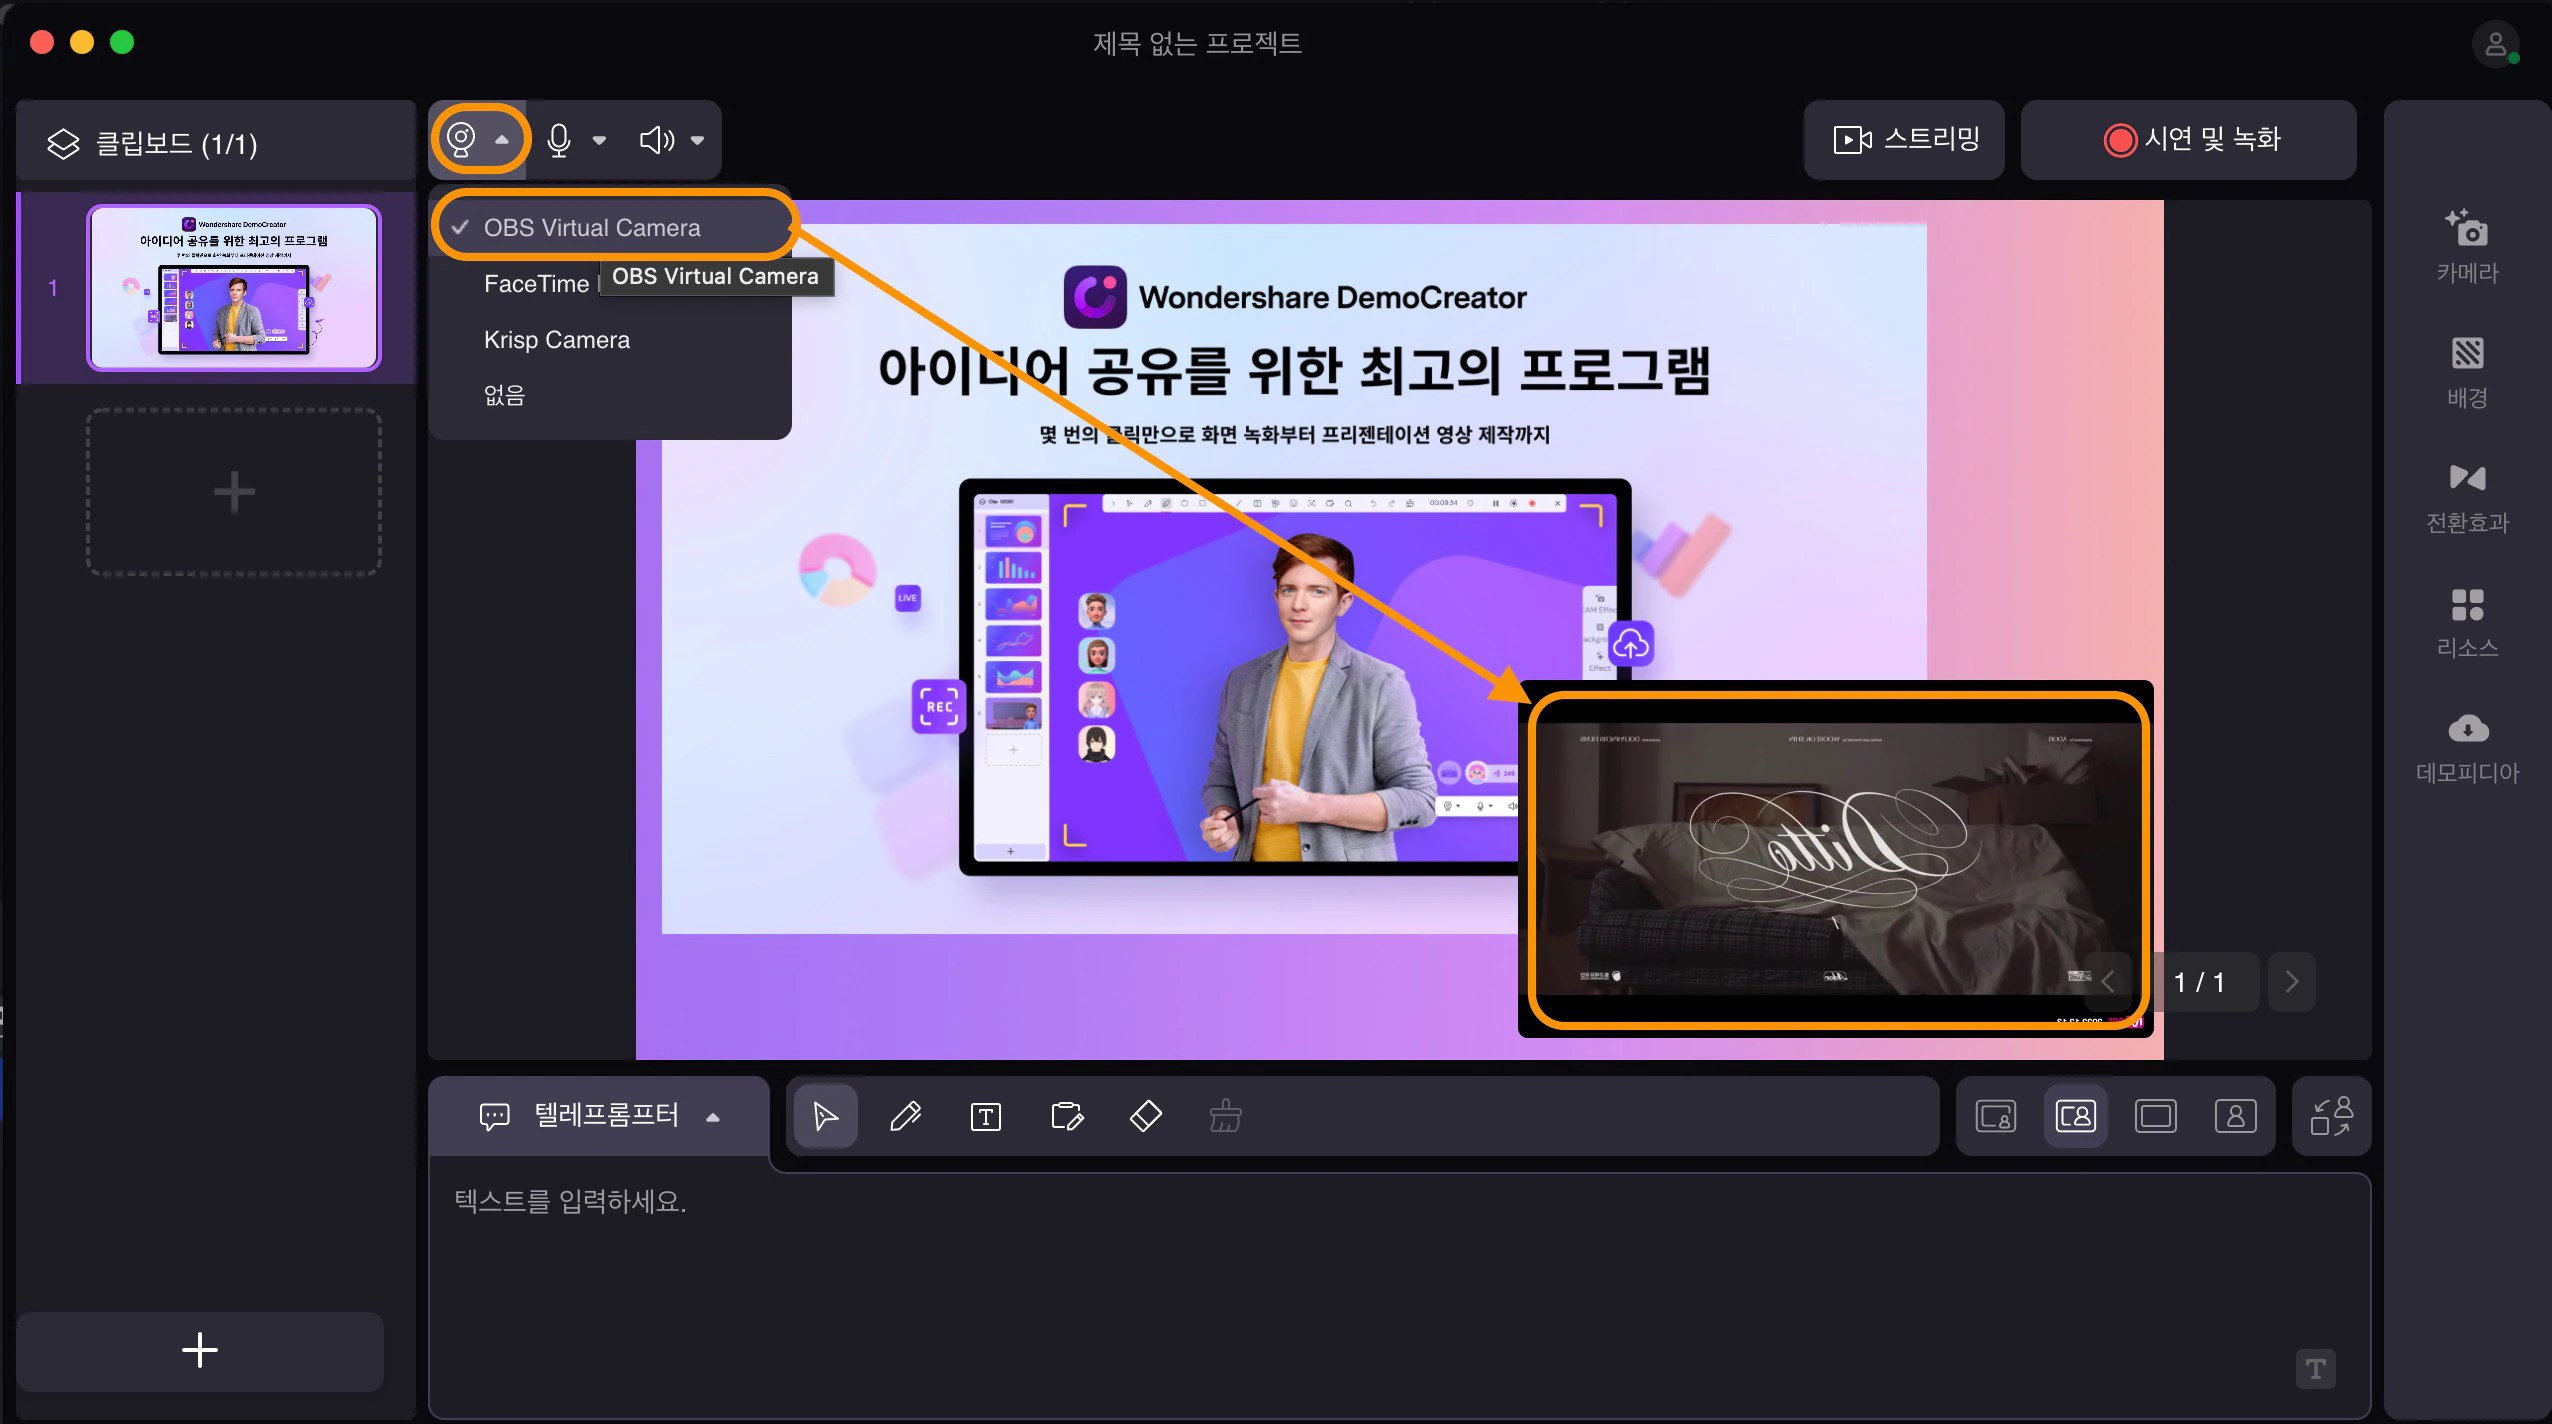Viewport: 2552px width, 1424px height.
Task: Open the 카메라 panel in the sidebar
Action: (x=2467, y=245)
